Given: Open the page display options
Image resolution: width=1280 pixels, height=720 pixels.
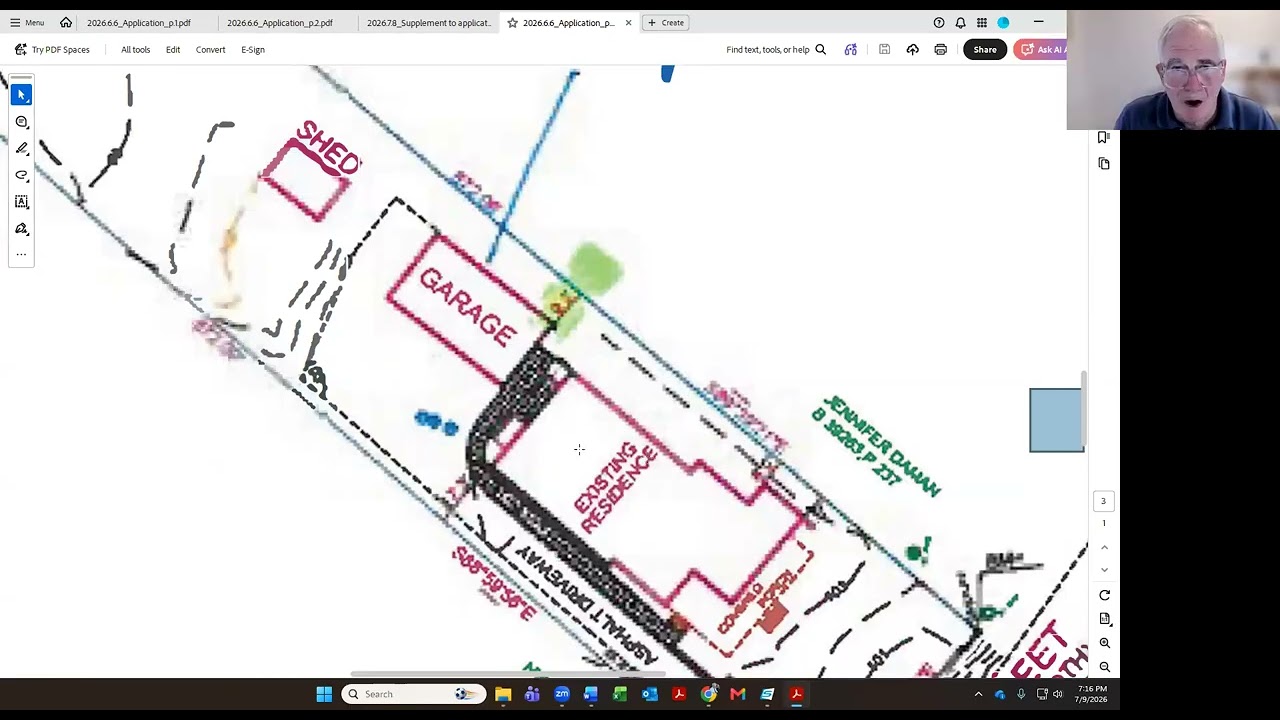Looking at the screenshot, I should click(1104, 619).
